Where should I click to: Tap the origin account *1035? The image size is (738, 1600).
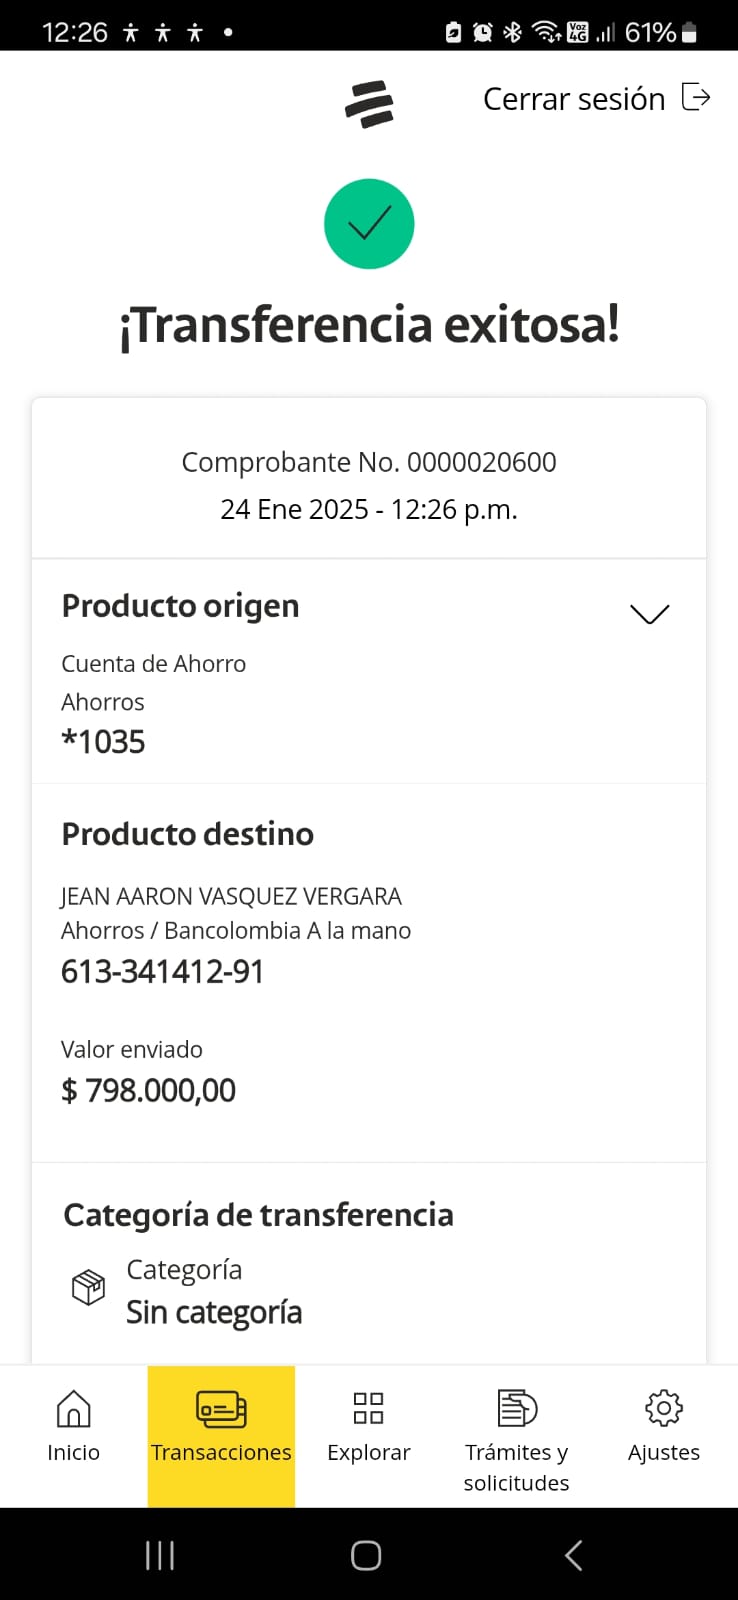coord(104,742)
